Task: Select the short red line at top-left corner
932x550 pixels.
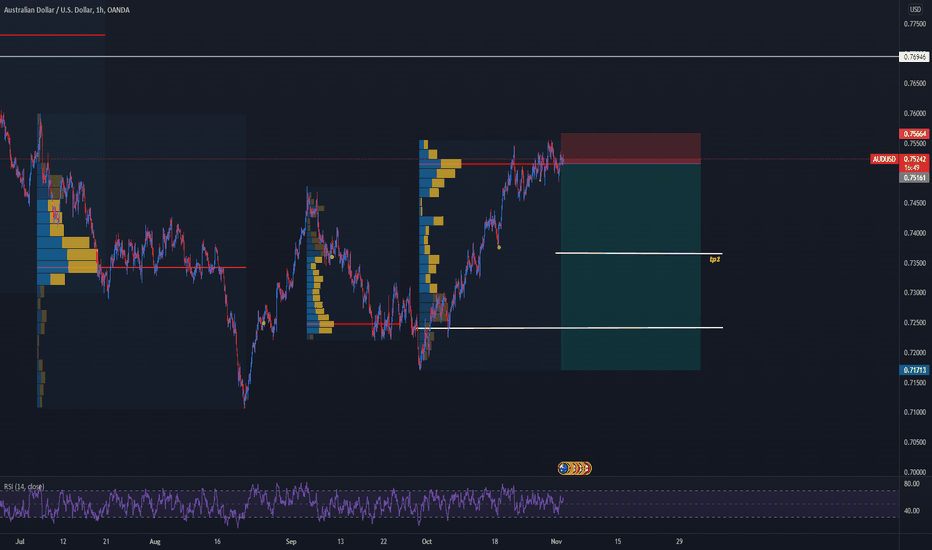Action: coord(52,35)
